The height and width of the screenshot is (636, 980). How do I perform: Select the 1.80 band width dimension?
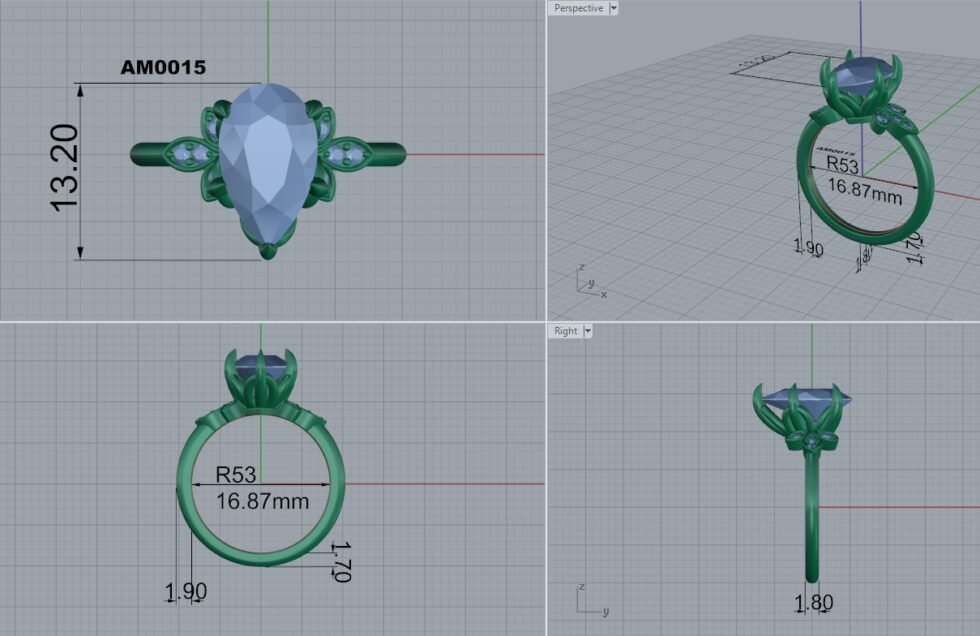click(813, 602)
